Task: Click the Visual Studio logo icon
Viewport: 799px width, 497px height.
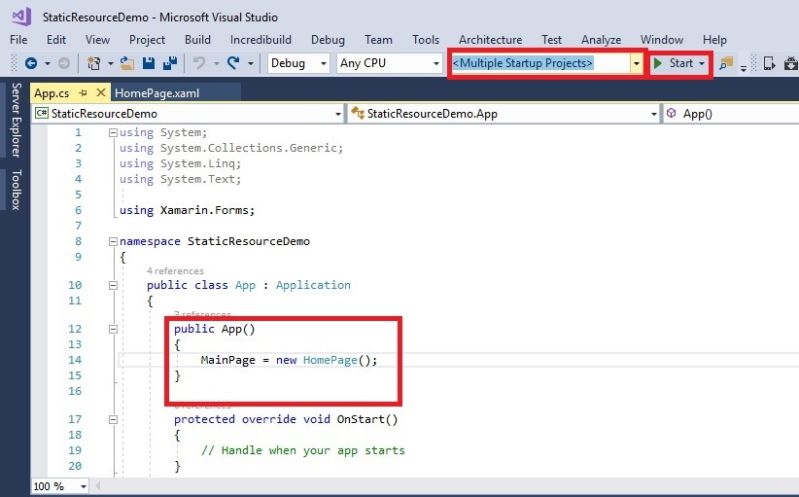Action: 21,16
